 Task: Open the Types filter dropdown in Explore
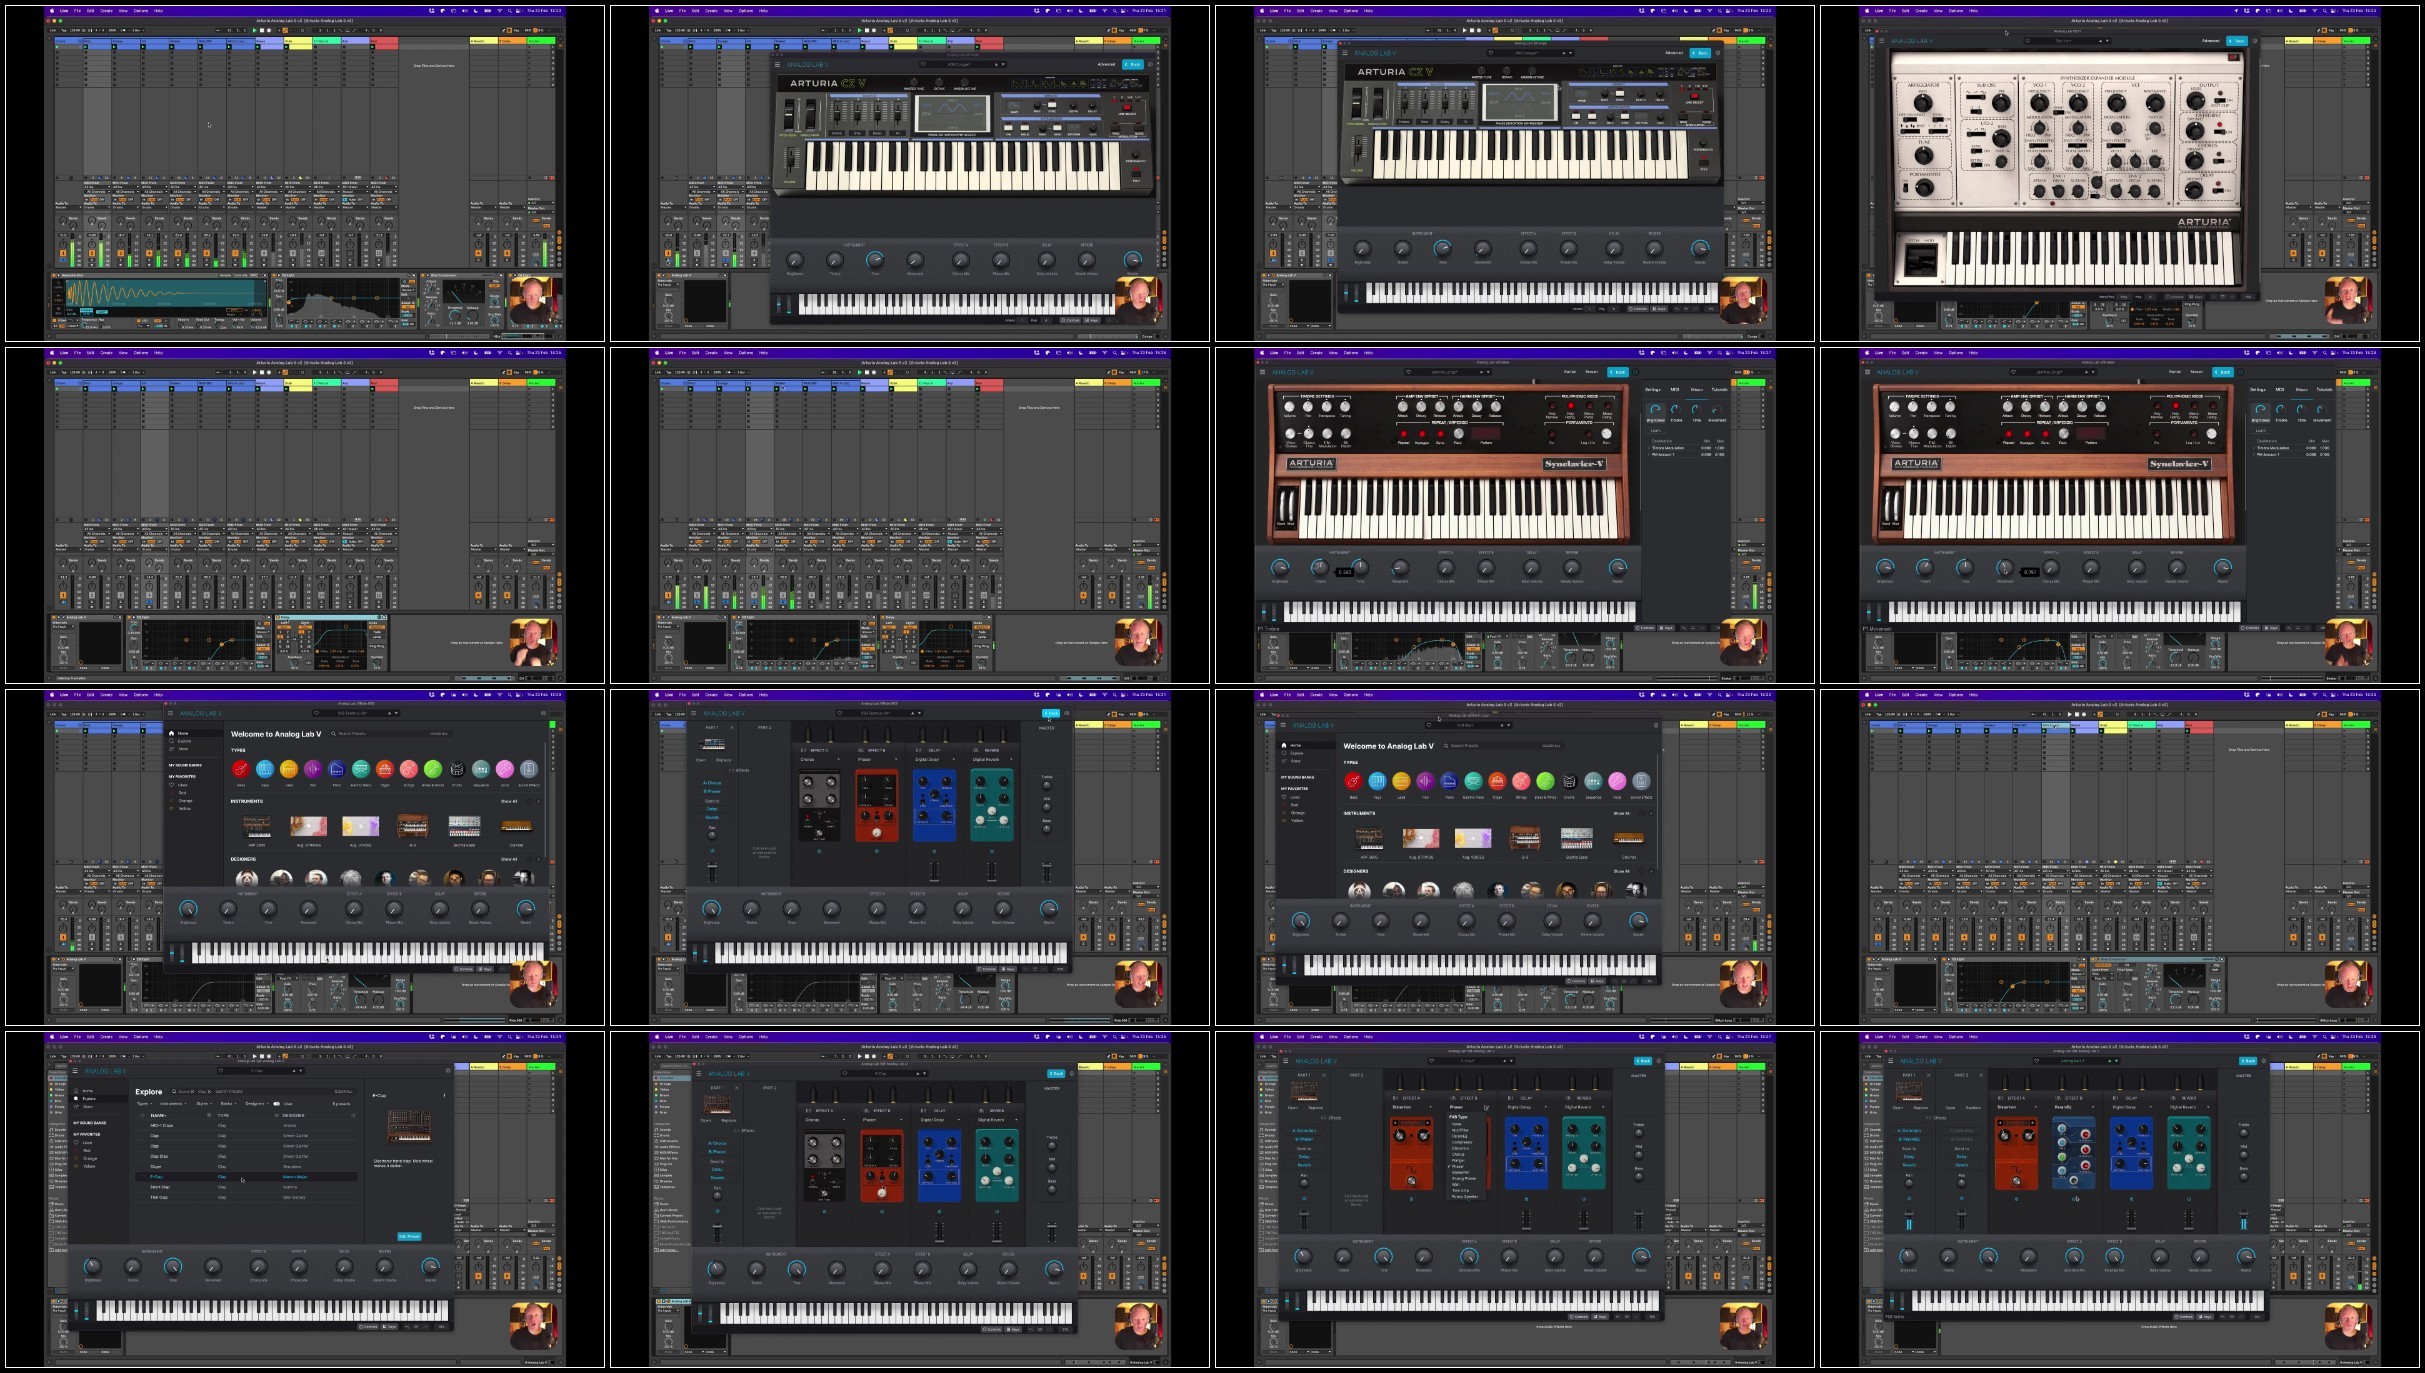[144, 1104]
